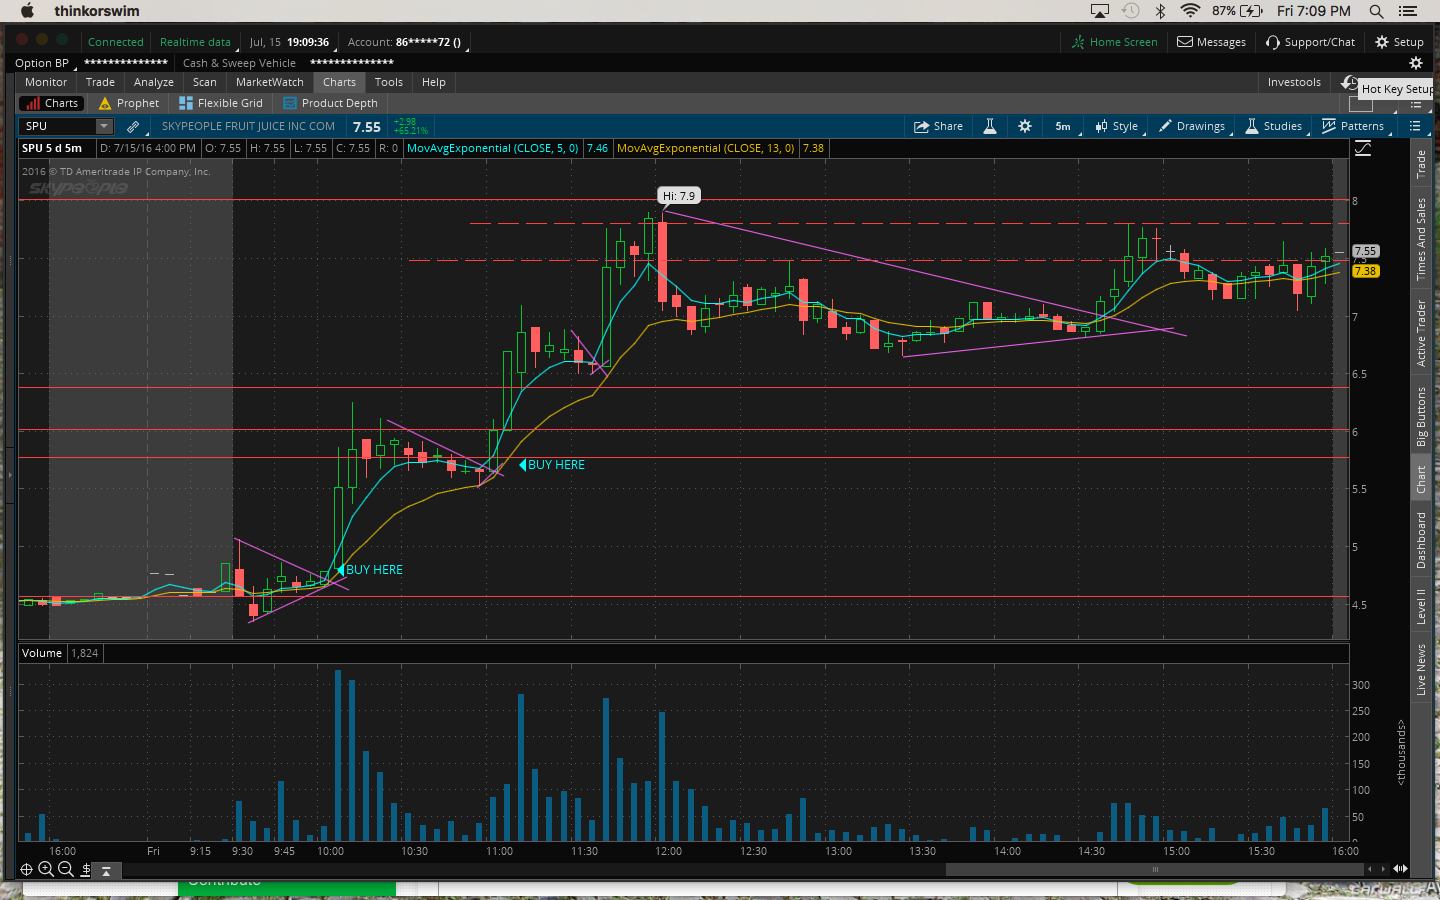
Task: Click the SPU symbol input field
Action: (58, 126)
